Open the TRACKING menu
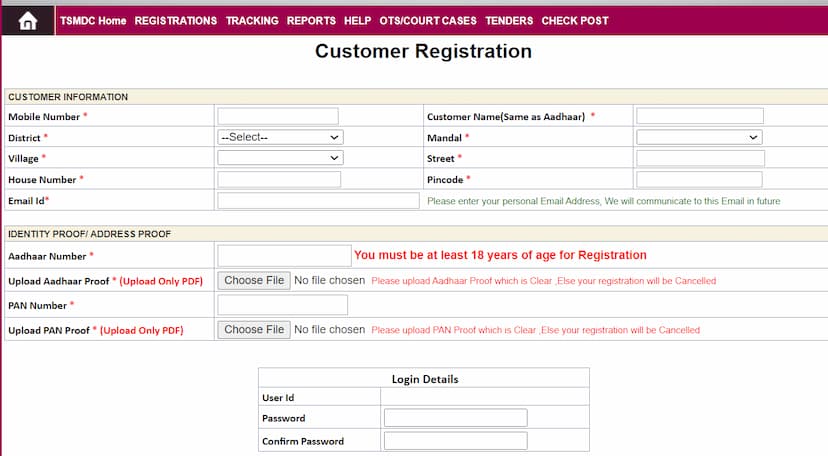Screen dimensions: 828x456 click(x=252, y=21)
